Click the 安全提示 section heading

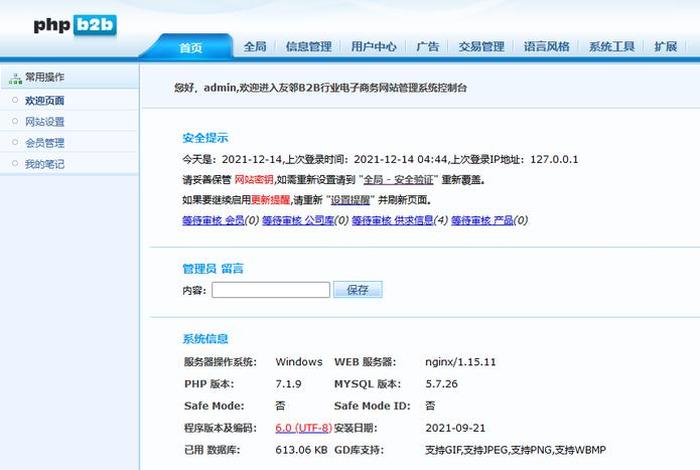pos(205,138)
